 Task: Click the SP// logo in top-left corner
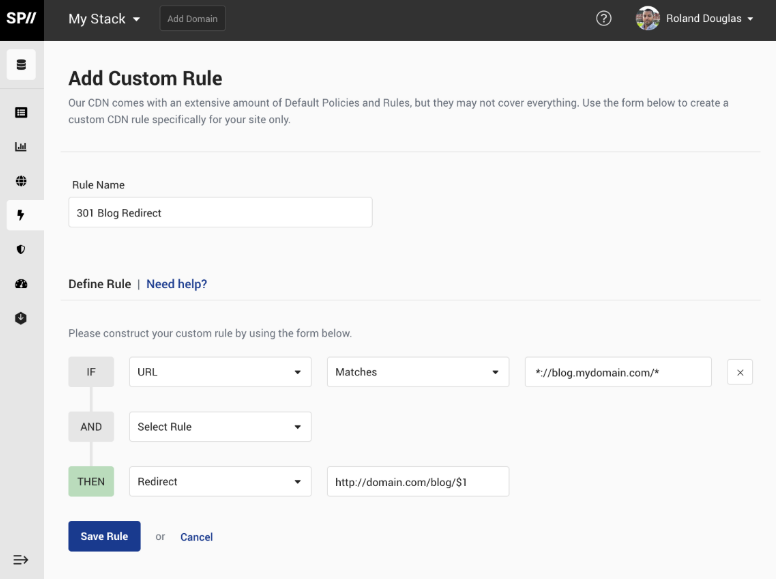point(21,19)
